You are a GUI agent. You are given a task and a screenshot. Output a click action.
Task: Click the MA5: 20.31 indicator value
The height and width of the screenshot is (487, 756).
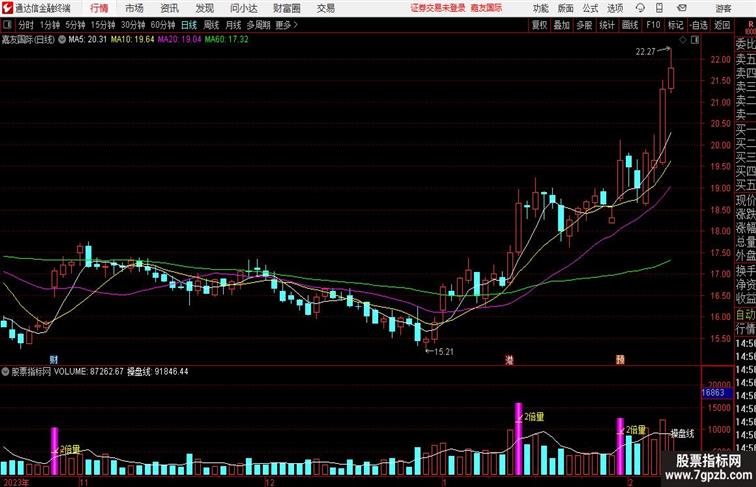pyautogui.click(x=87, y=40)
